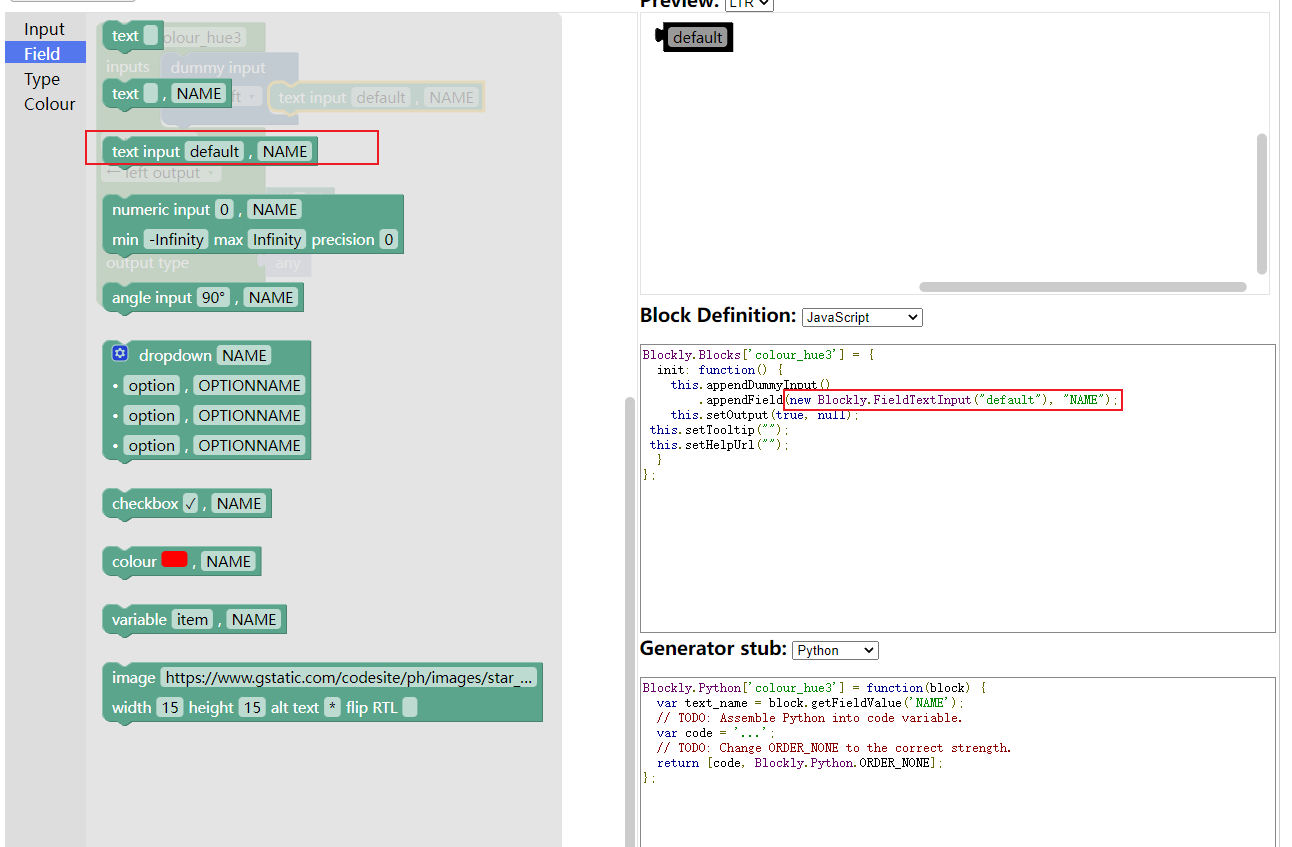The height and width of the screenshot is (847, 1292).
Task: Select the Input category in the toolbox
Action: pyautogui.click(x=43, y=28)
